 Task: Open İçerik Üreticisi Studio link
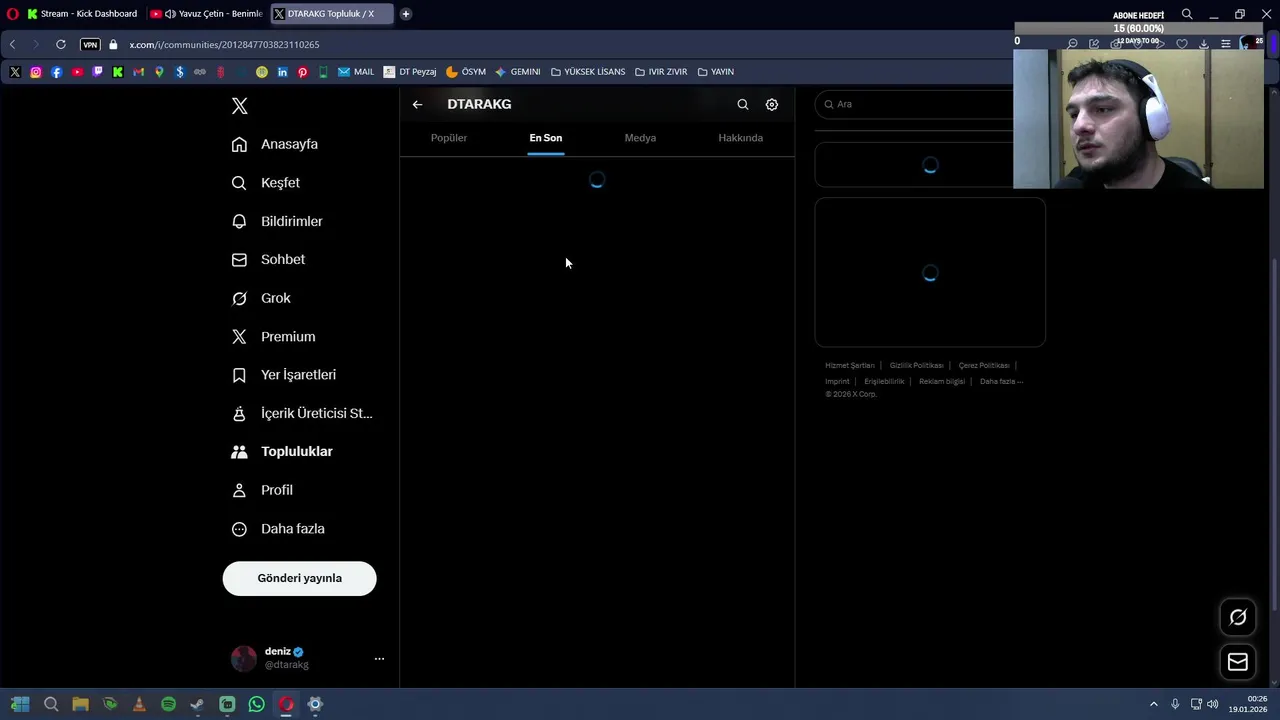click(302, 413)
